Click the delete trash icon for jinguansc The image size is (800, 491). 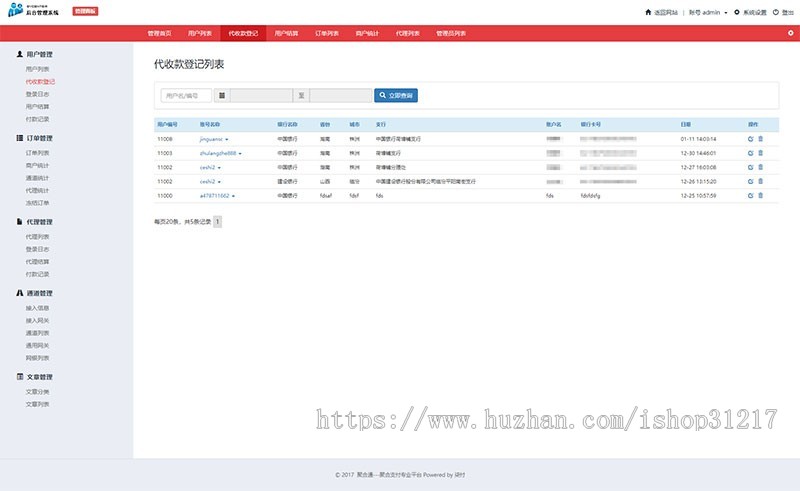[760, 139]
